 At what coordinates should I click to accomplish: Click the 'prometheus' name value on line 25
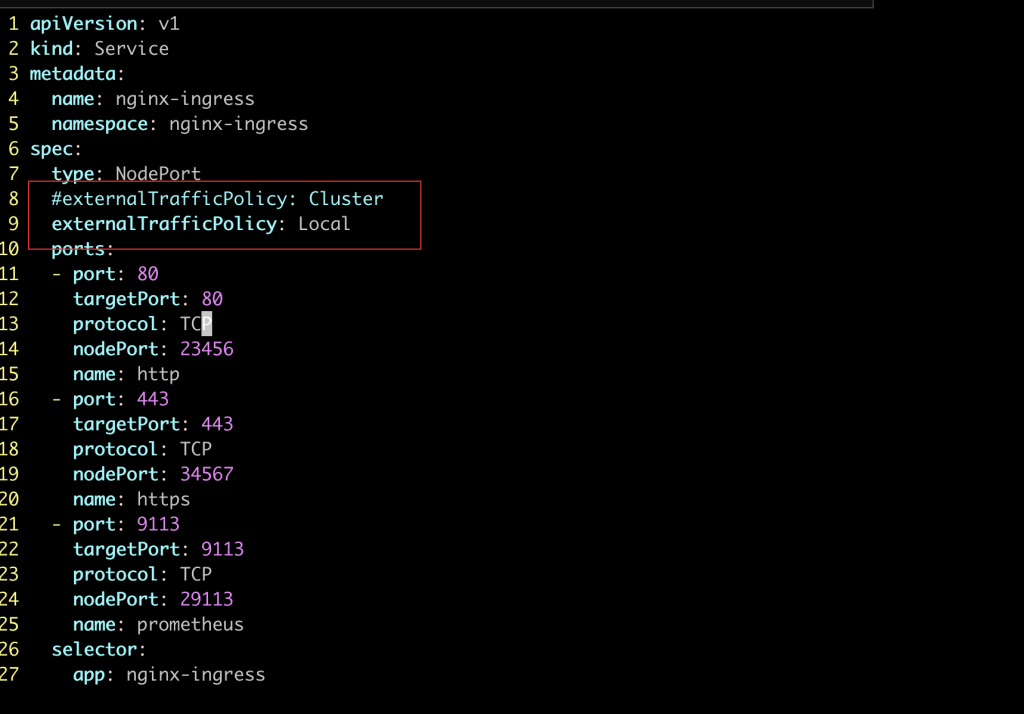[190, 625]
